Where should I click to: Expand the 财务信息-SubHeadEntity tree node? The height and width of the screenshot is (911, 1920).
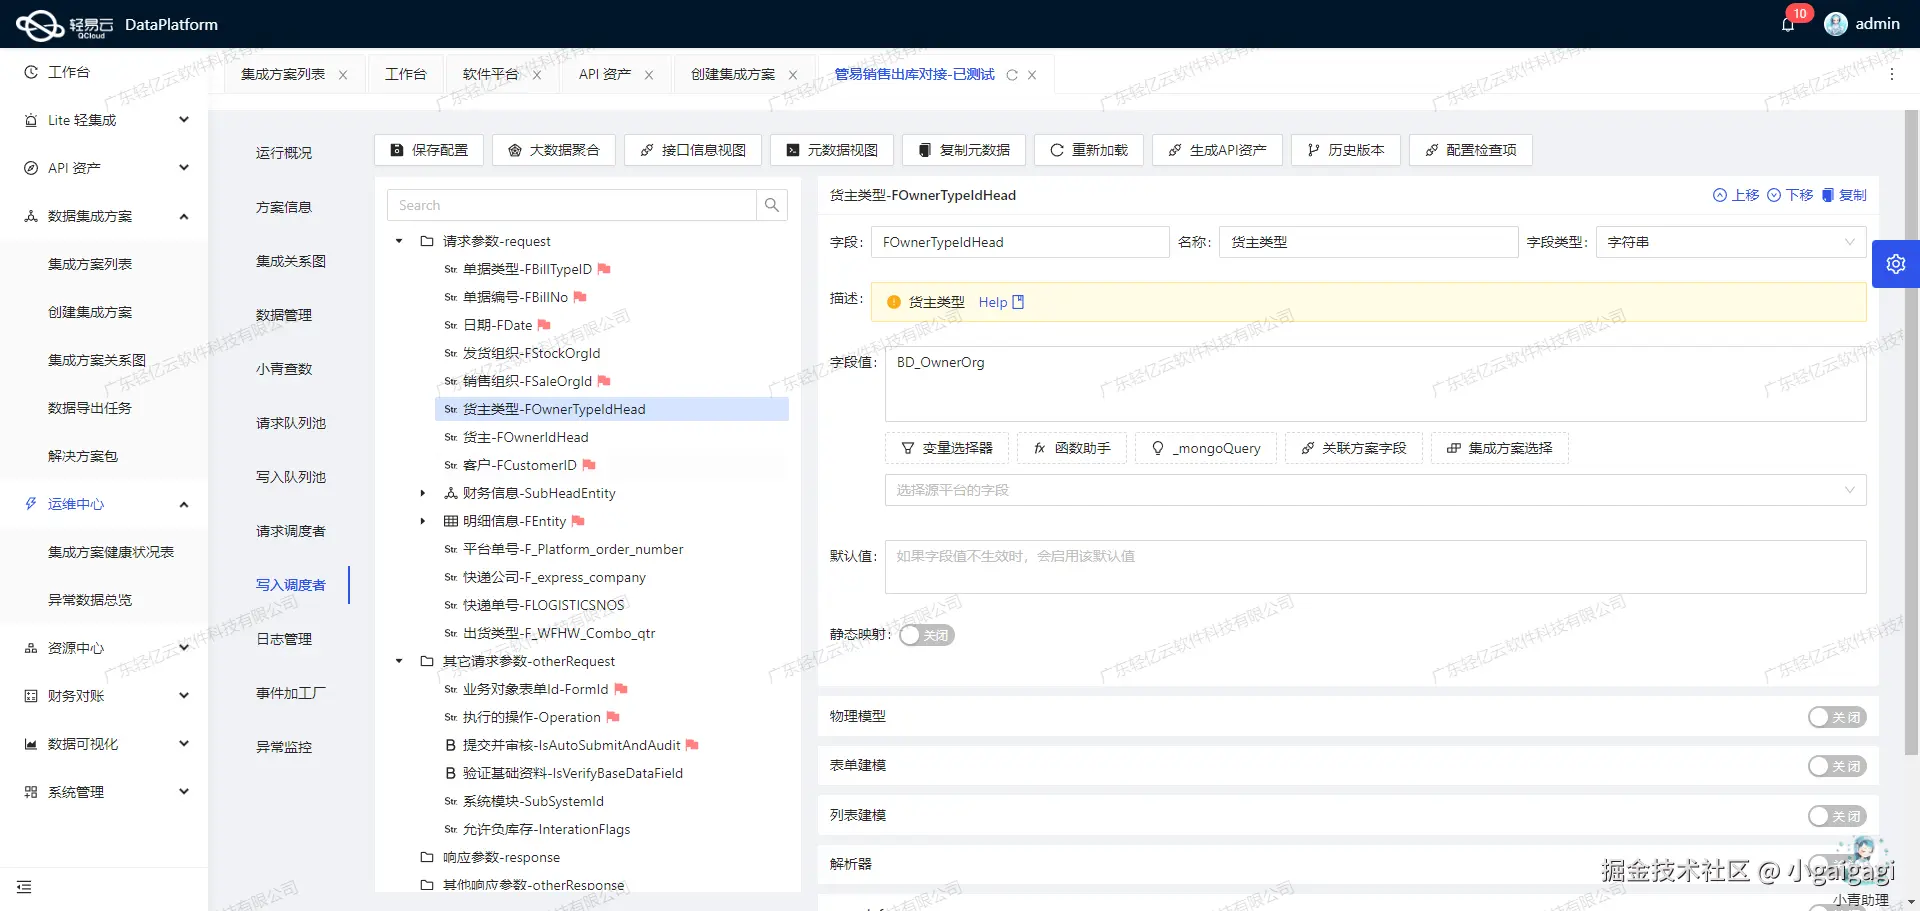click(421, 493)
